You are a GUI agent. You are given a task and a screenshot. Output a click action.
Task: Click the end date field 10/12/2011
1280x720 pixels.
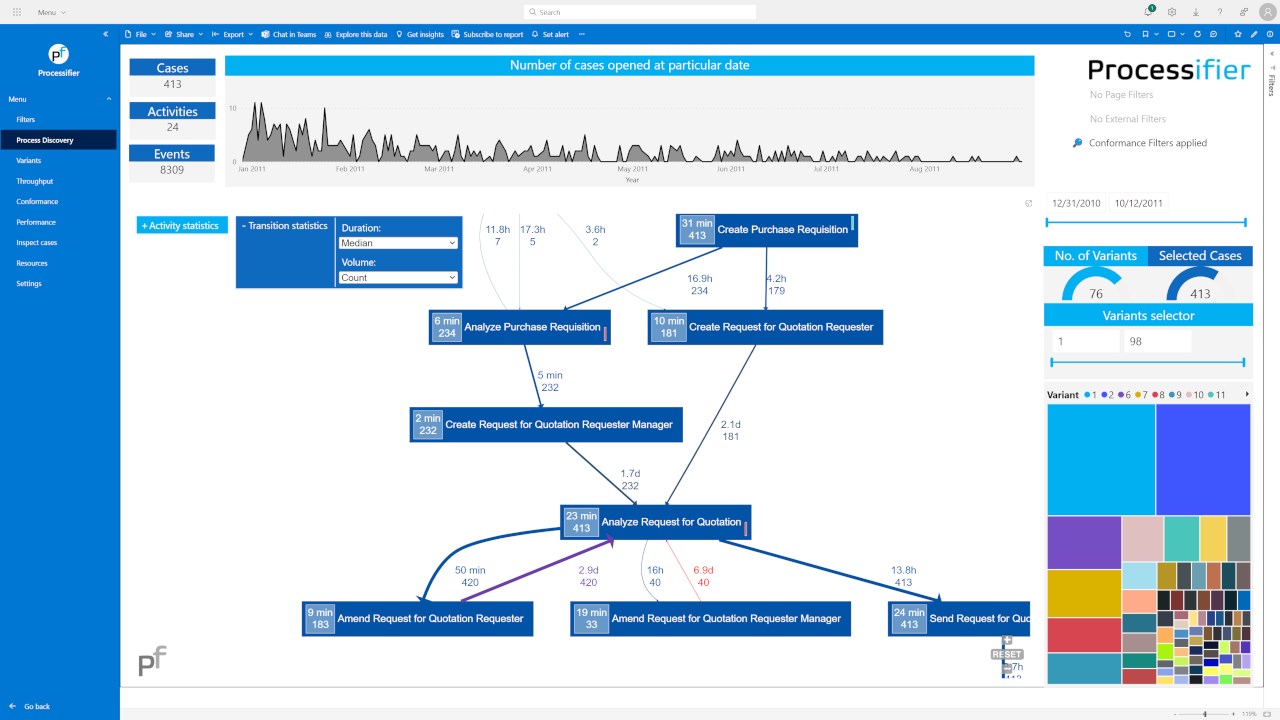pos(1138,203)
